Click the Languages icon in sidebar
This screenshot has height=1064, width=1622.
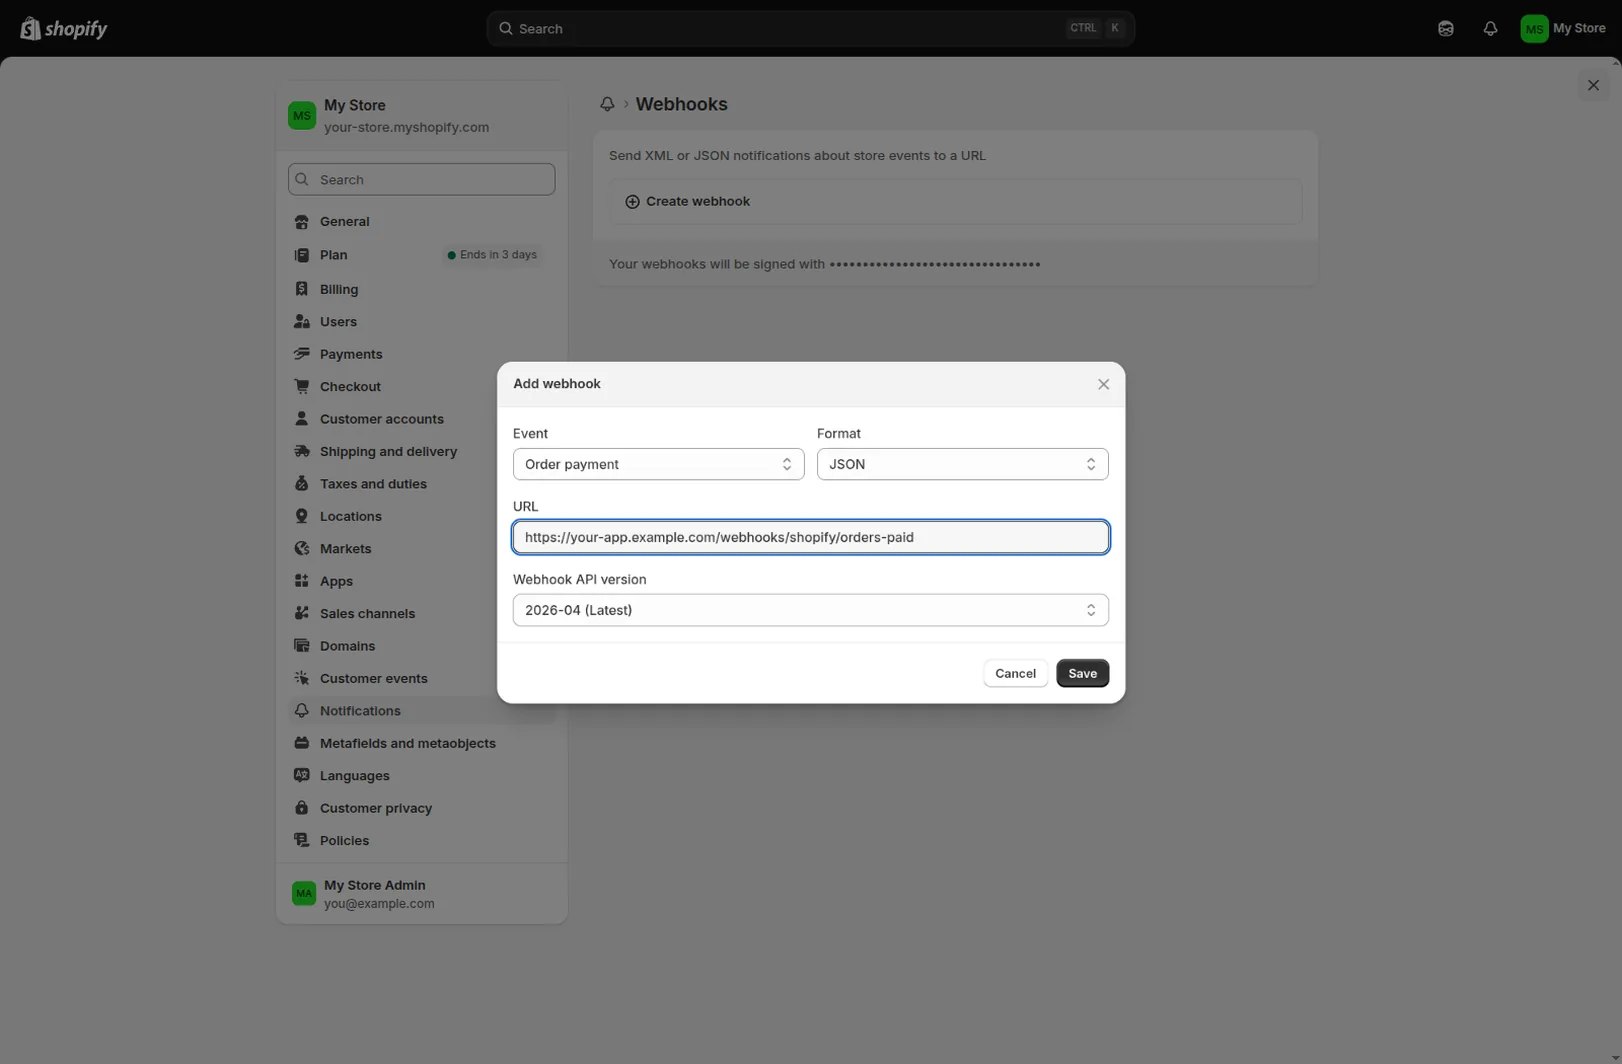[301, 776]
